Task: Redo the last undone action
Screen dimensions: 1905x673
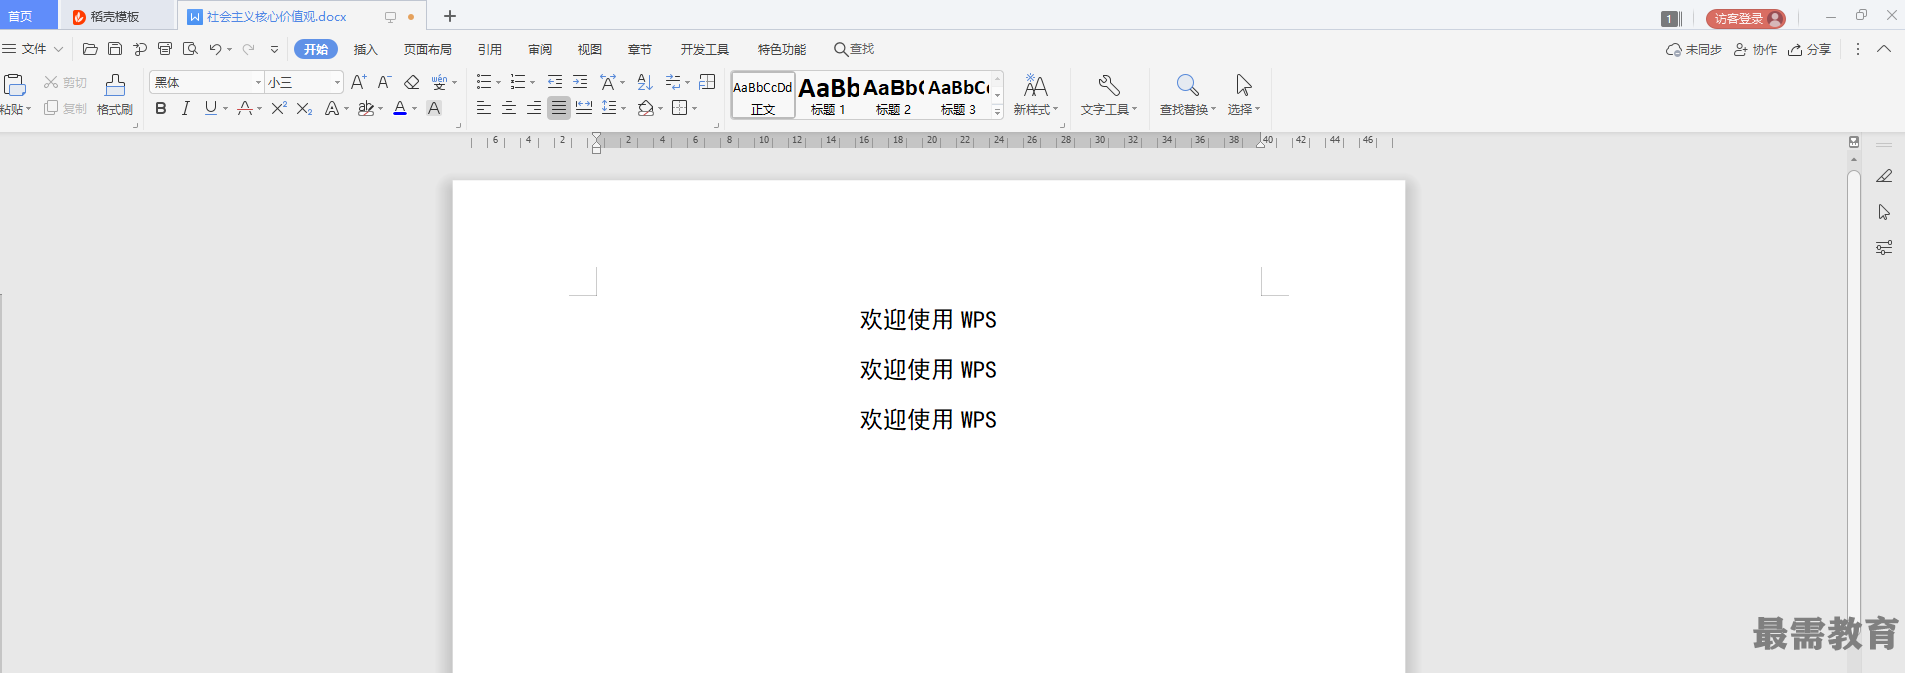Action: pos(248,49)
